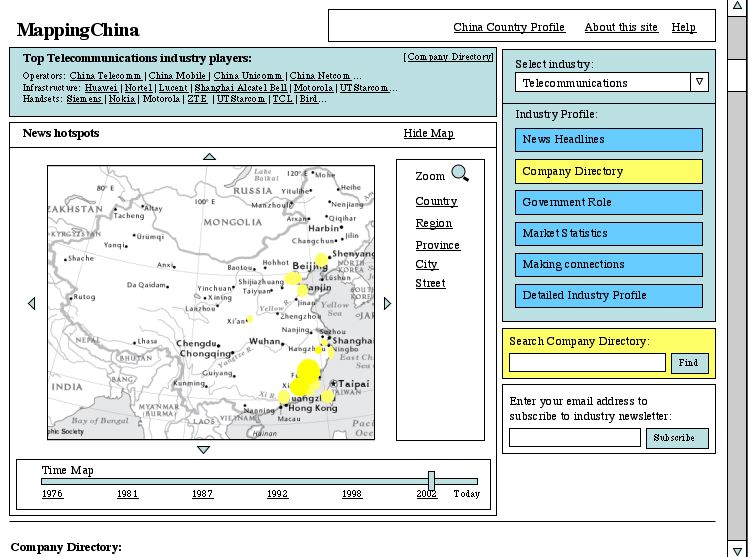The height and width of the screenshot is (557, 748).
Task: Open the About this site link
Action: click(621, 27)
